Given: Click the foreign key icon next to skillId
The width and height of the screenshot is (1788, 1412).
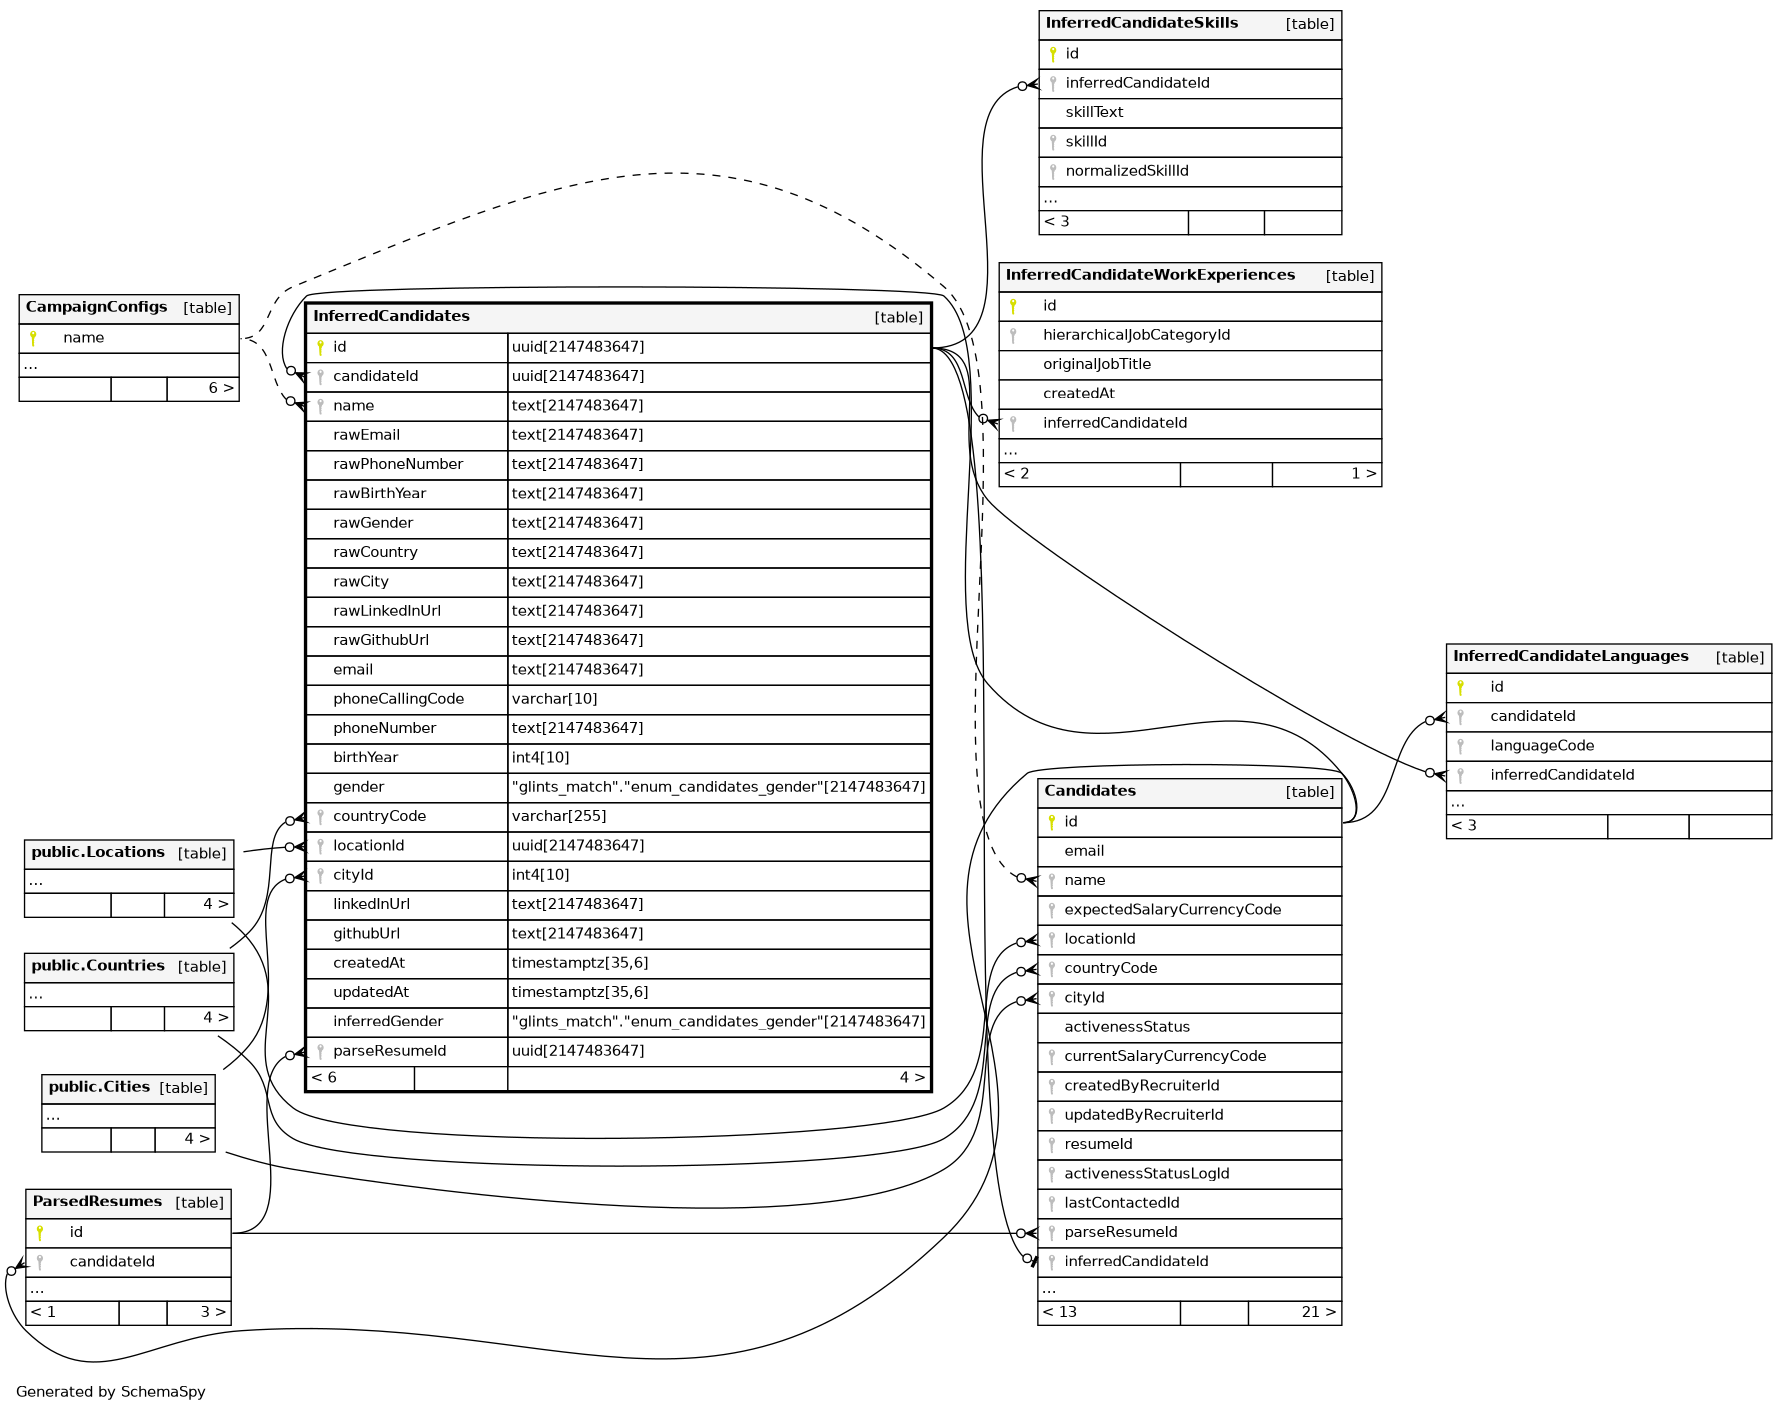Looking at the screenshot, I should 1052,143.
